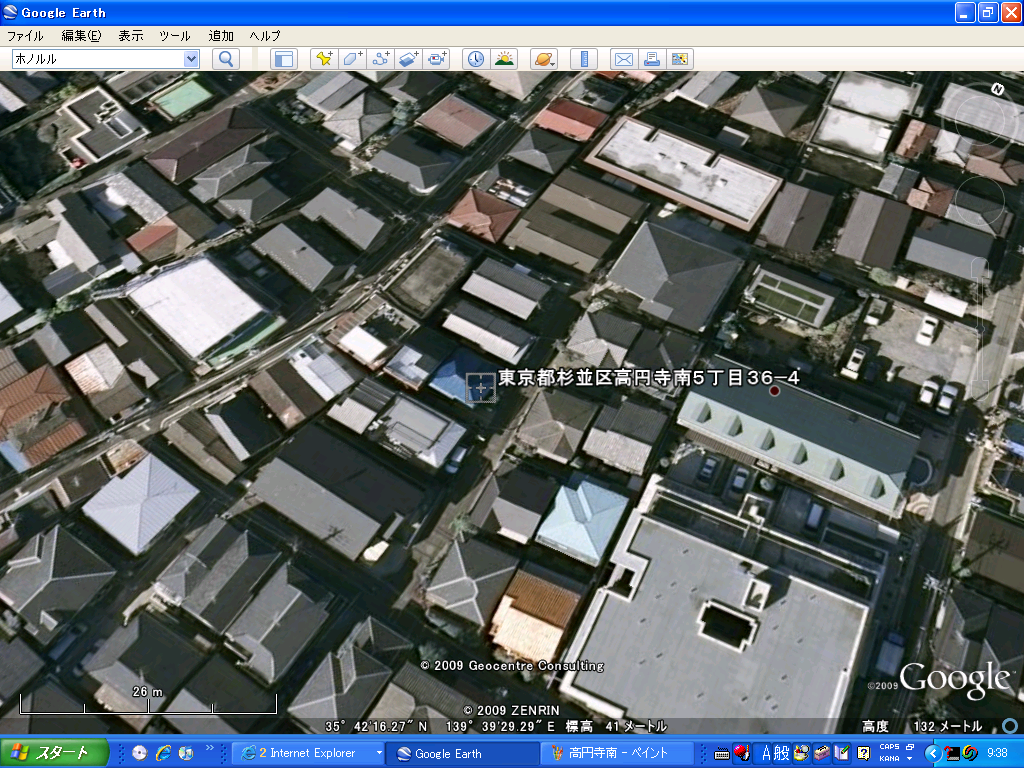Click the search magnifier button
Image resolution: width=1024 pixels, height=768 pixels.
coord(226,59)
